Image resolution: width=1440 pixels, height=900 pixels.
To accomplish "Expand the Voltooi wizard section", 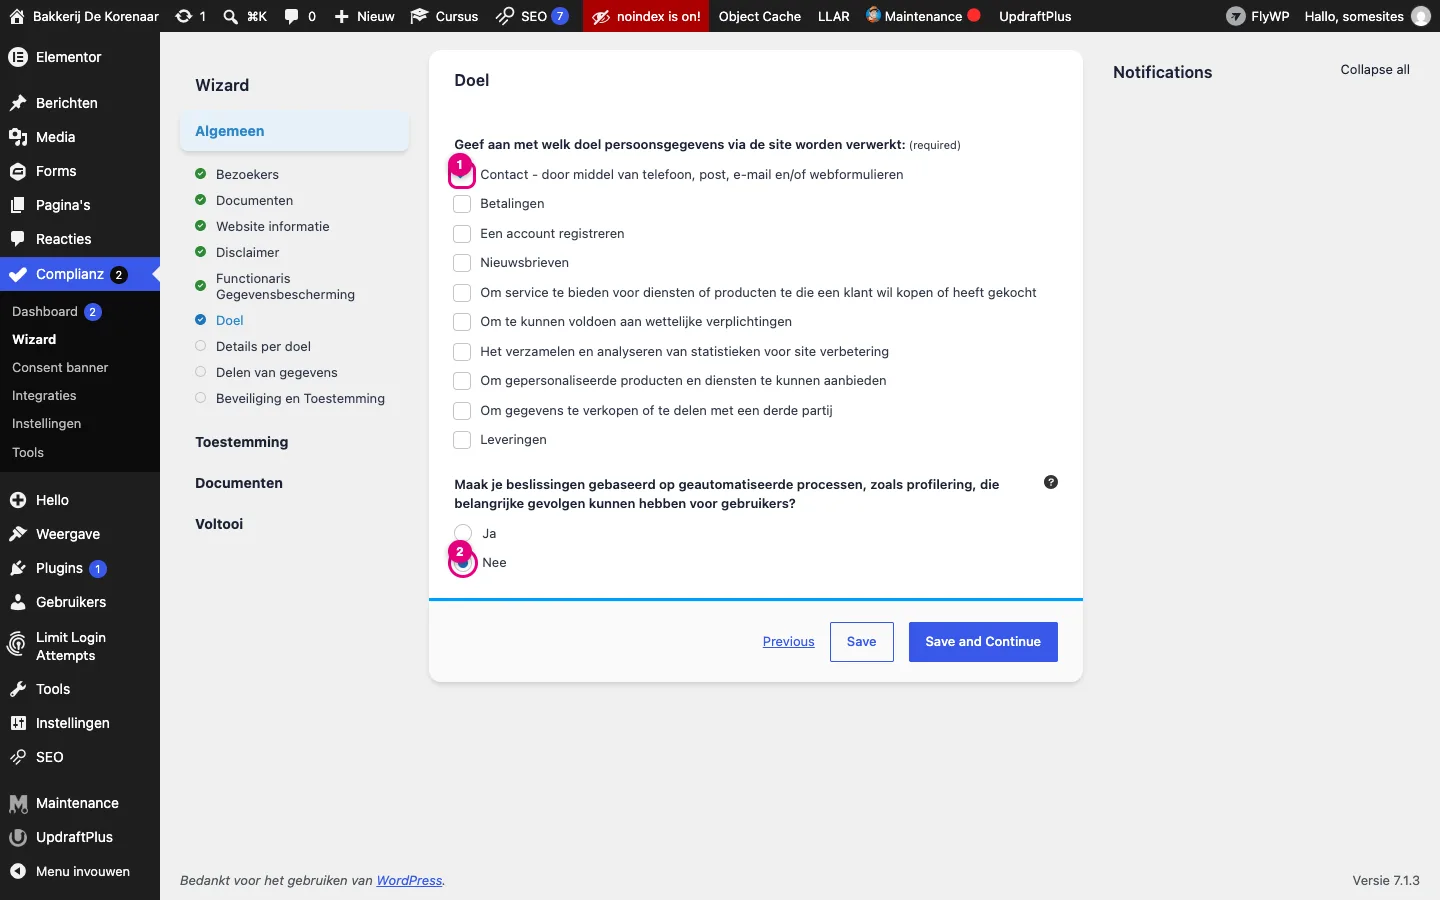I will click(x=219, y=524).
